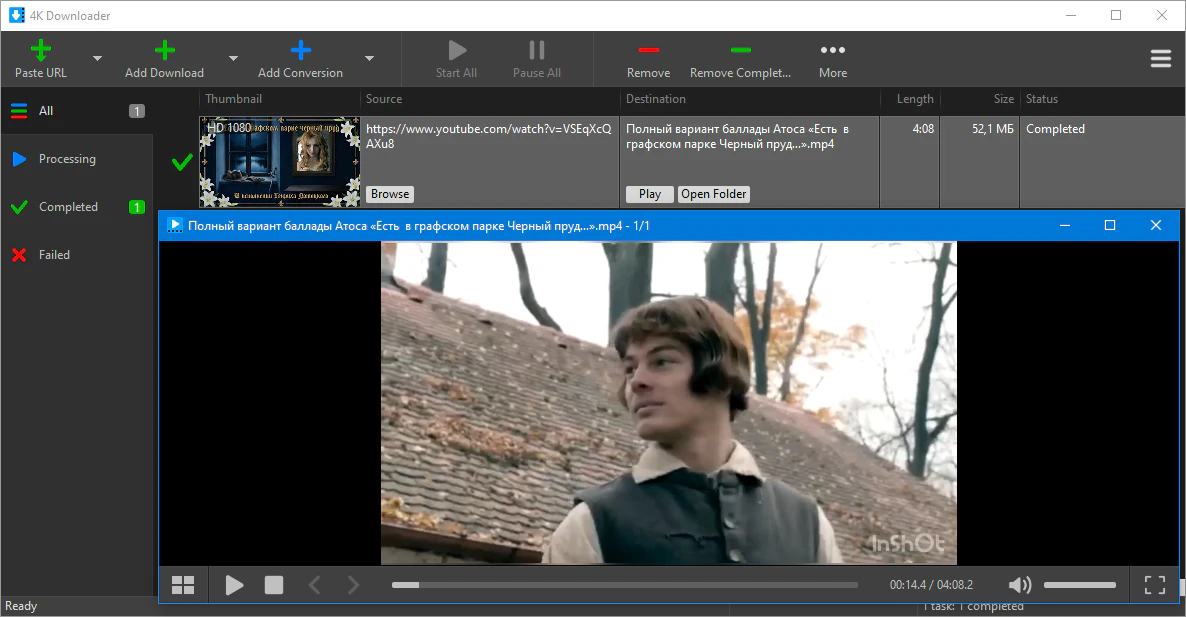
Task: Click the Add Download toolbar button
Action: (164, 60)
